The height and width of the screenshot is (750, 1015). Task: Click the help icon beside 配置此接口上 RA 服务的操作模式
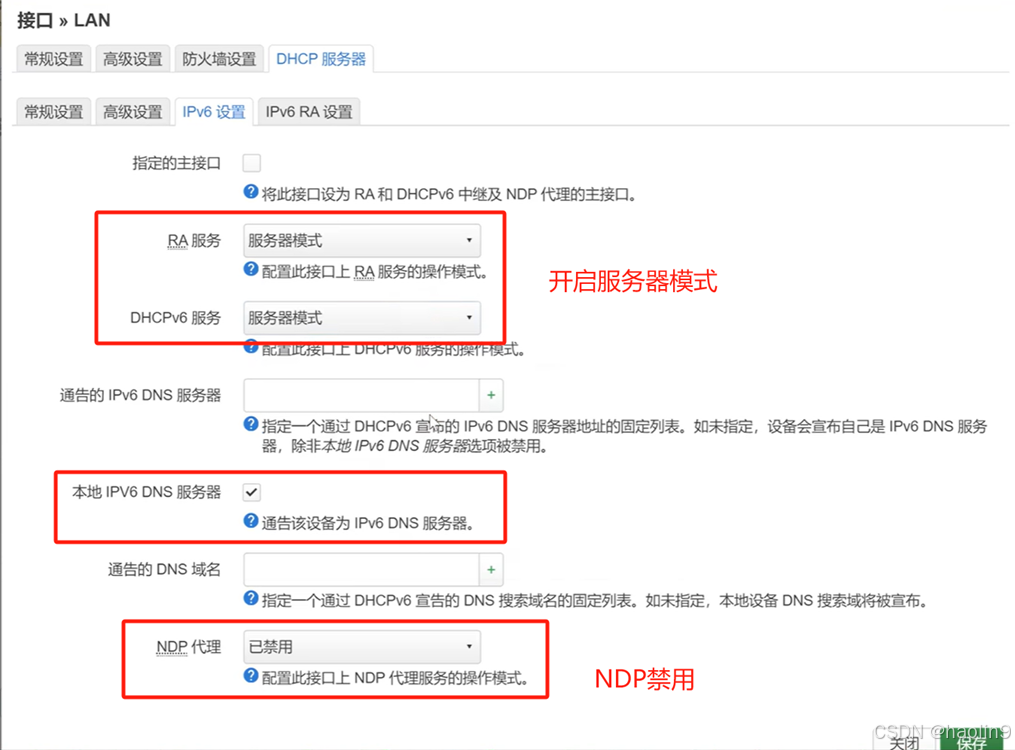(x=251, y=269)
